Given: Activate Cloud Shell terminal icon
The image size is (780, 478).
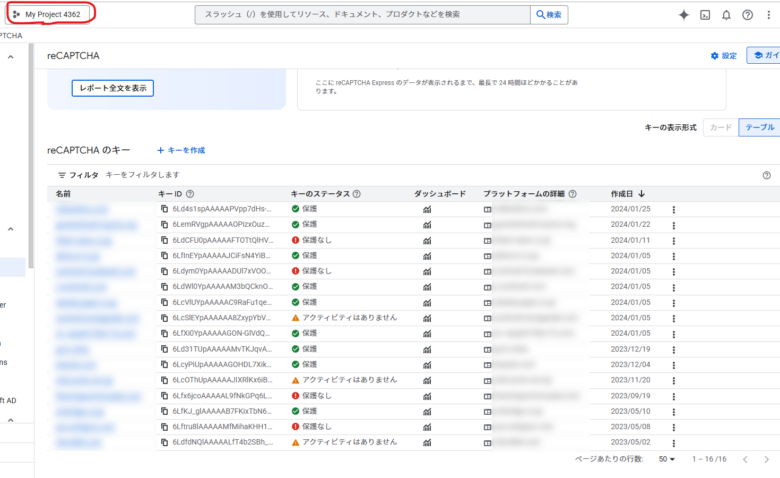Looking at the screenshot, I should click(x=705, y=15).
